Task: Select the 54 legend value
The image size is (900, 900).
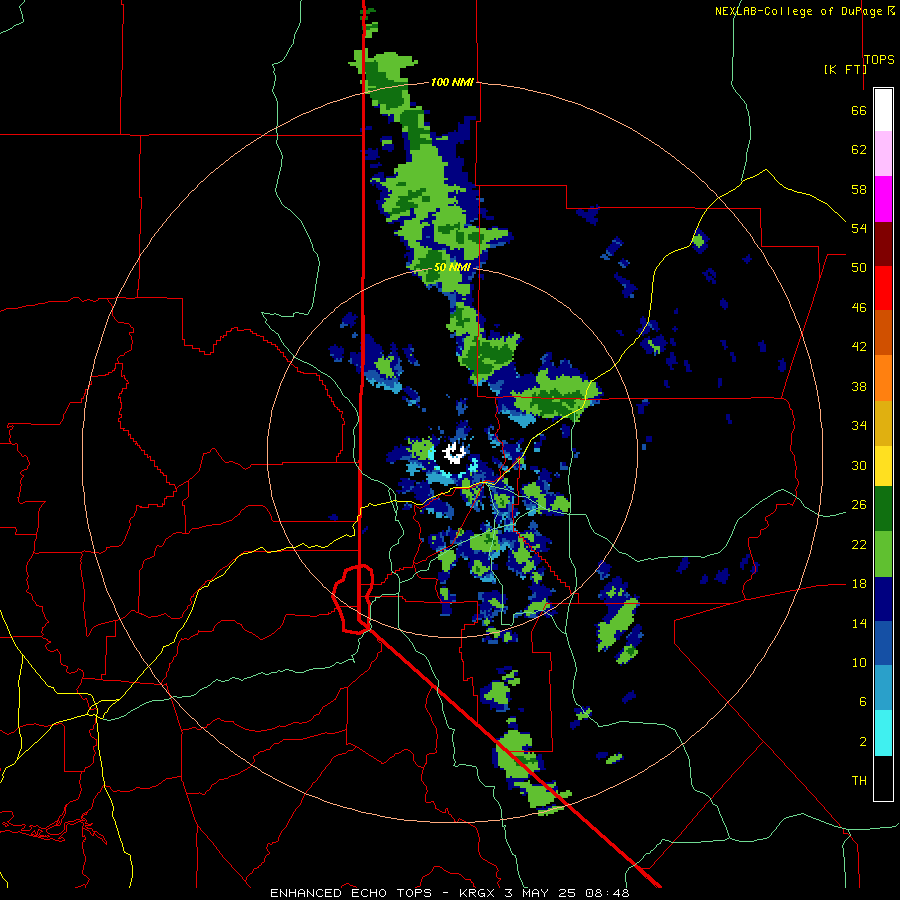Action: pos(859,228)
